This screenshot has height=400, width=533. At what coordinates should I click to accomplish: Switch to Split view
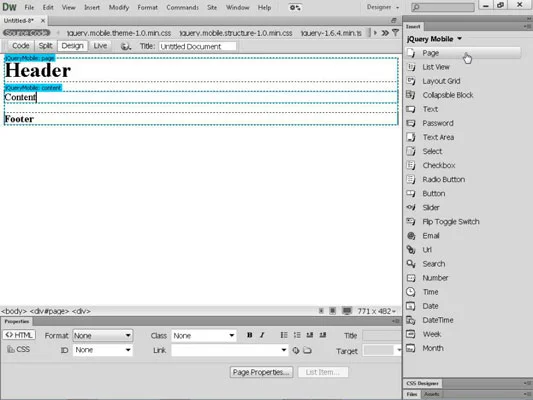coord(45,46)
